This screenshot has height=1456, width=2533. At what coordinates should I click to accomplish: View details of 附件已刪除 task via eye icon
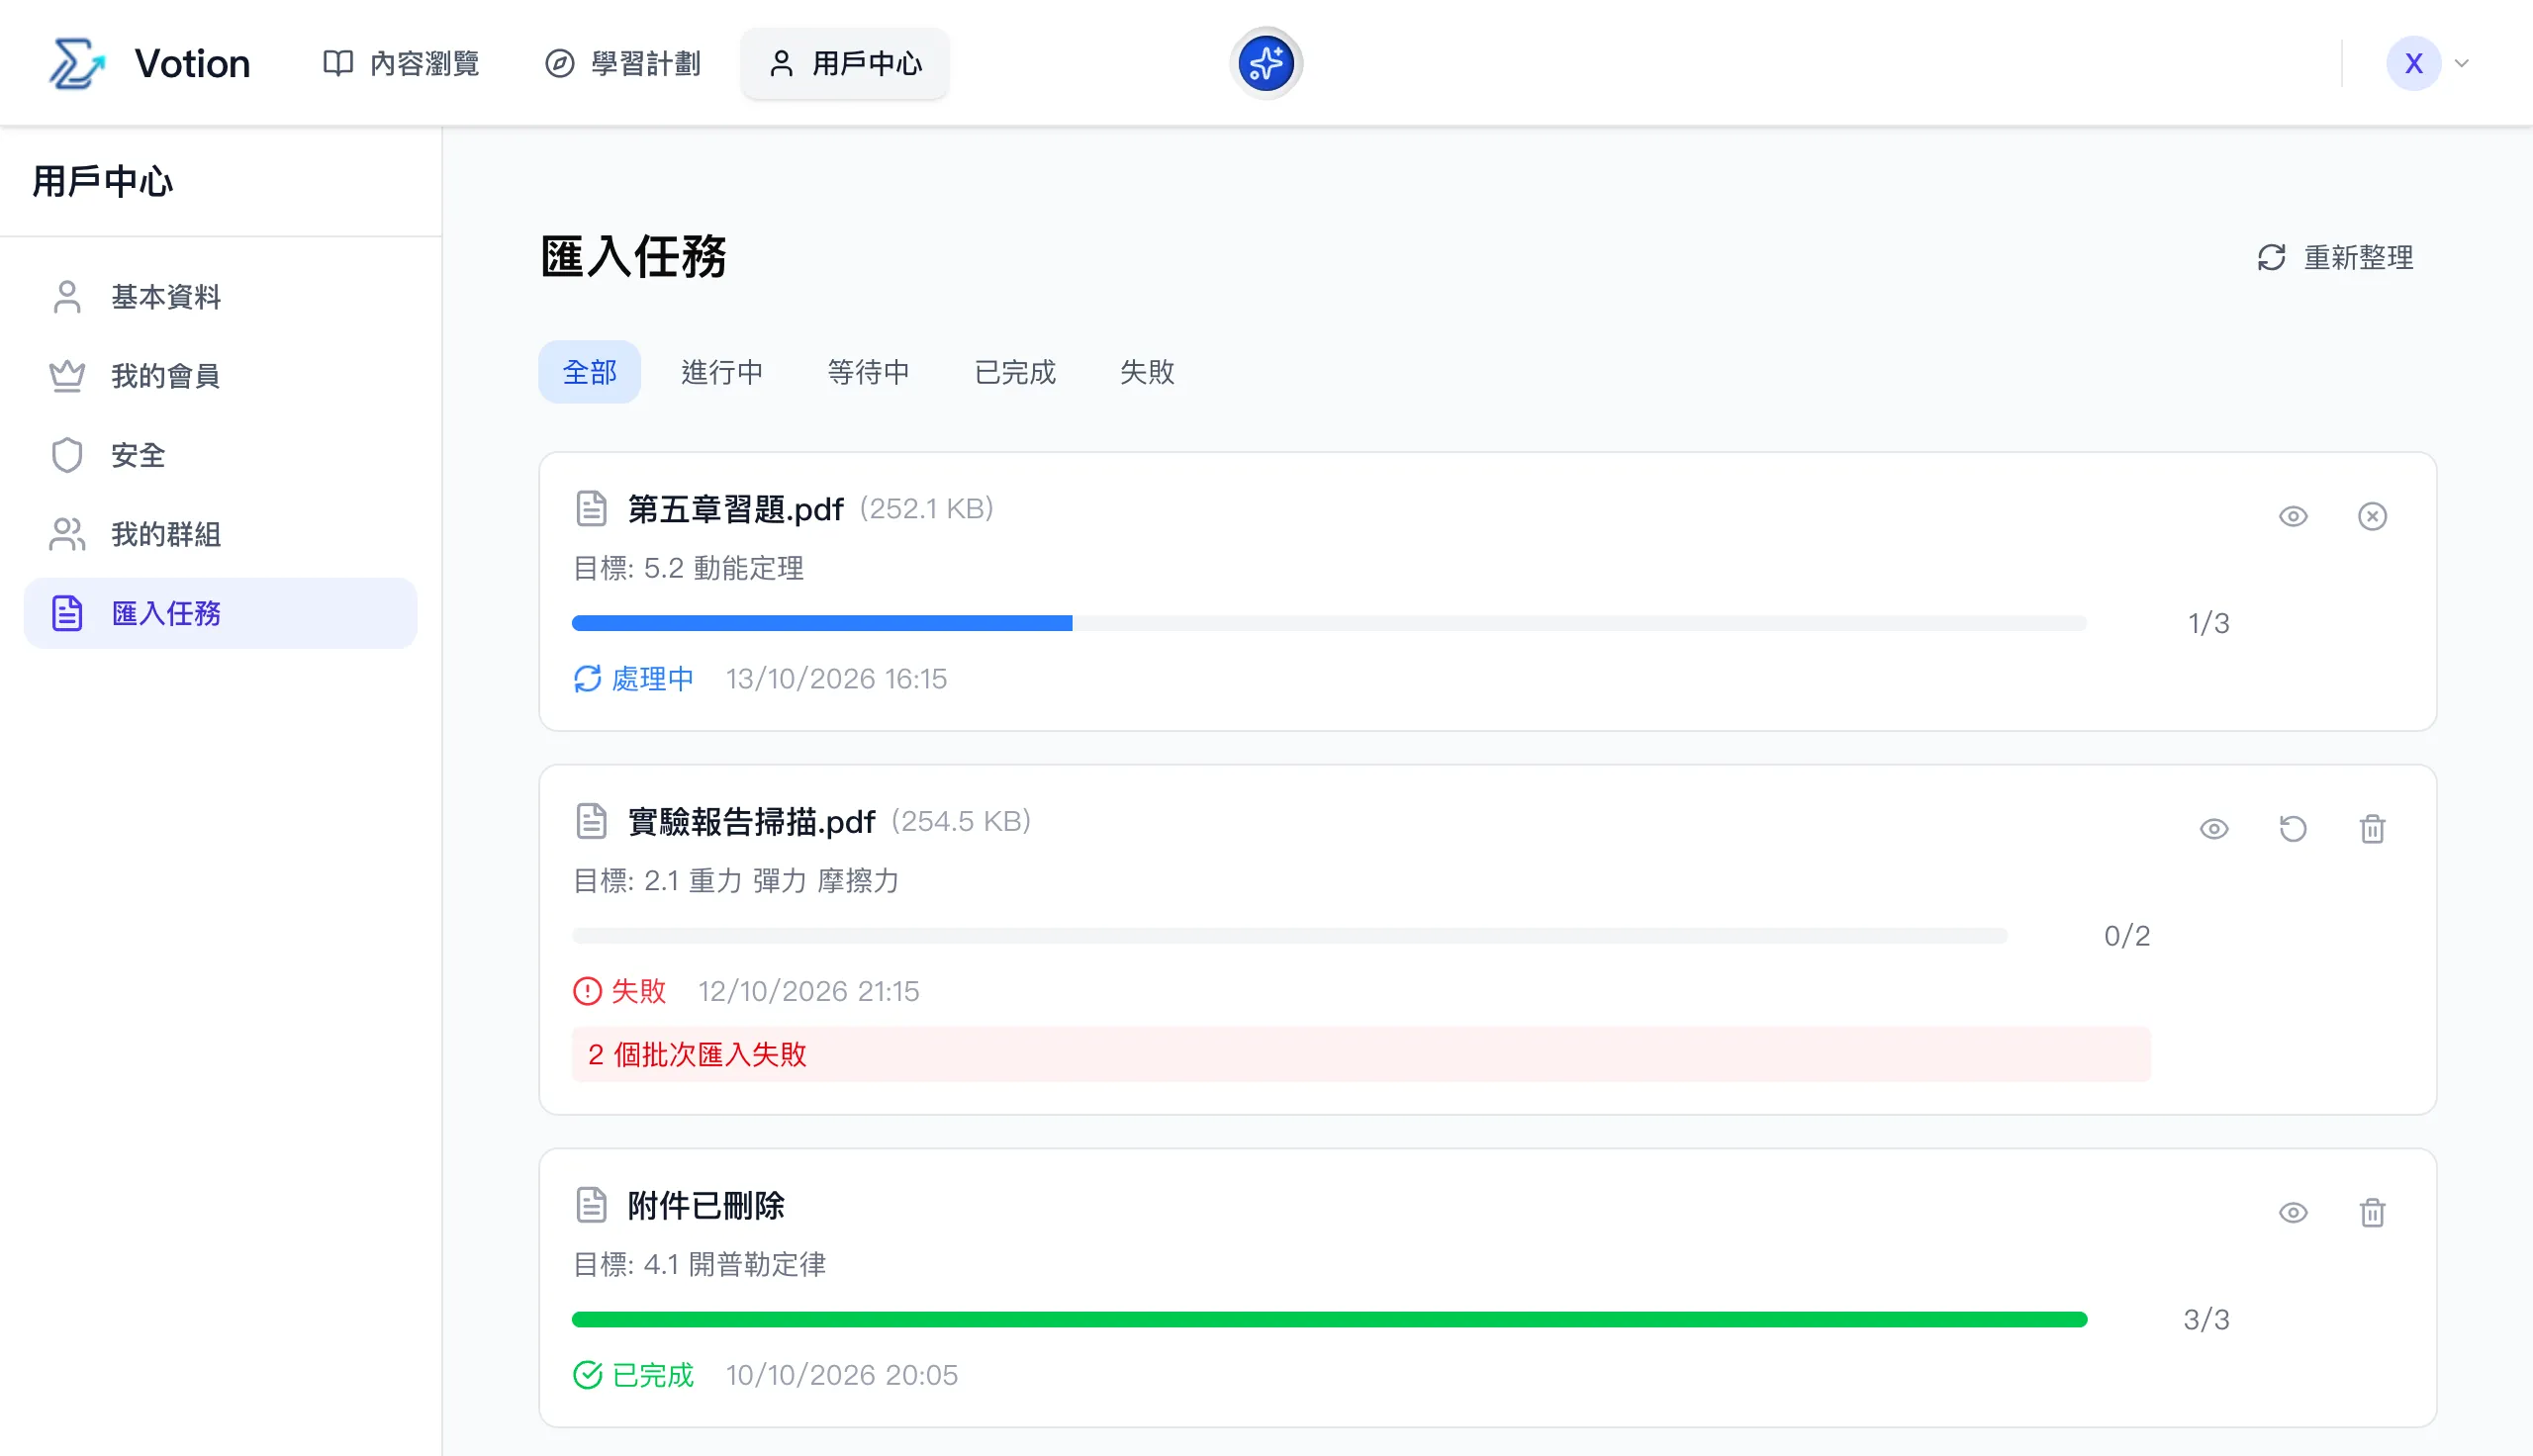(x=2293, y=1213)
